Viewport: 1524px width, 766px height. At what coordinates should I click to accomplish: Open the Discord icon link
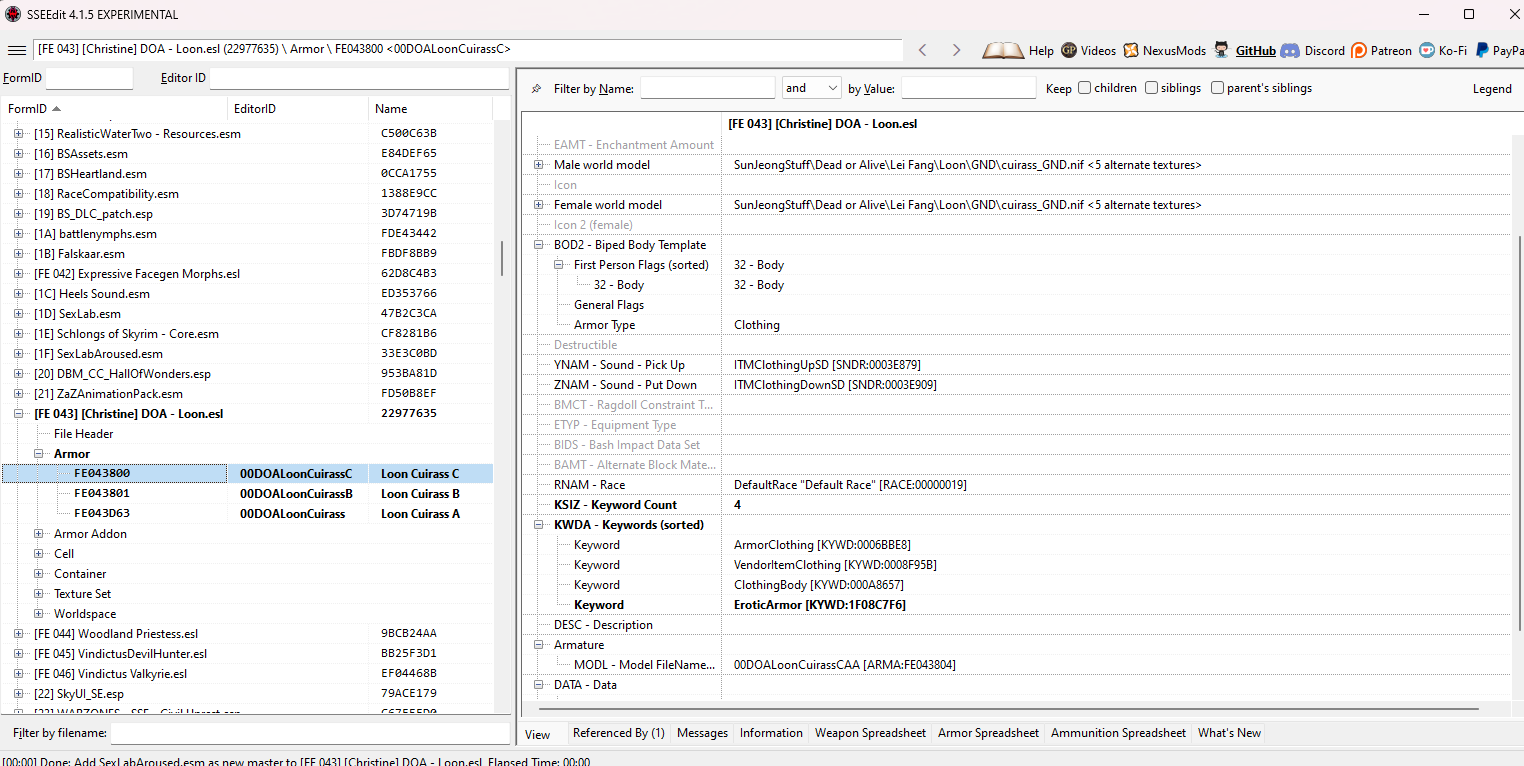tap(1290, 50)
